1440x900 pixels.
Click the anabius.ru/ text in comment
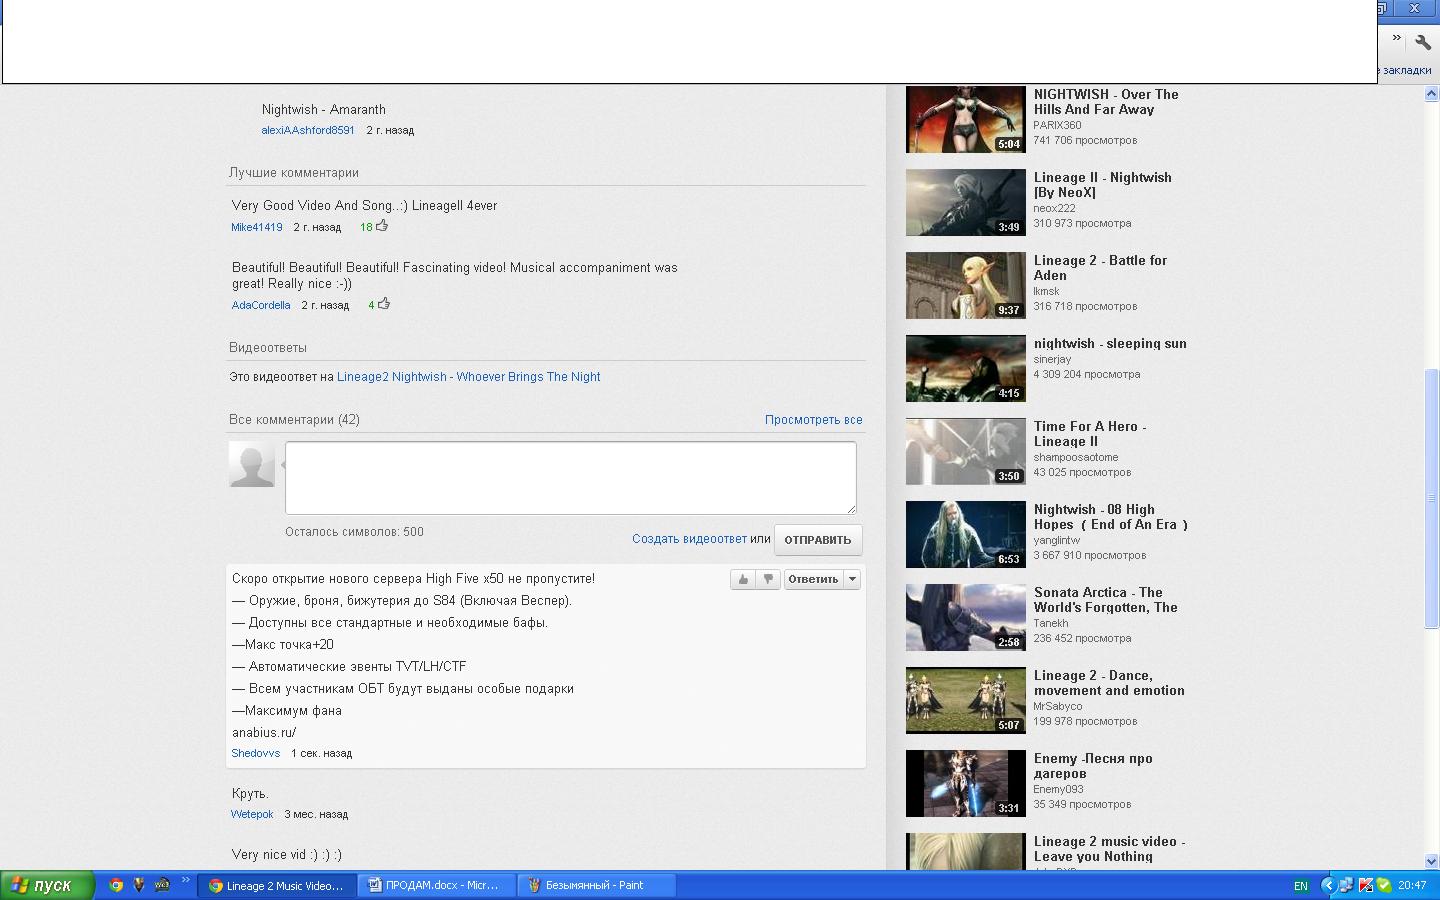pos(264,732)
